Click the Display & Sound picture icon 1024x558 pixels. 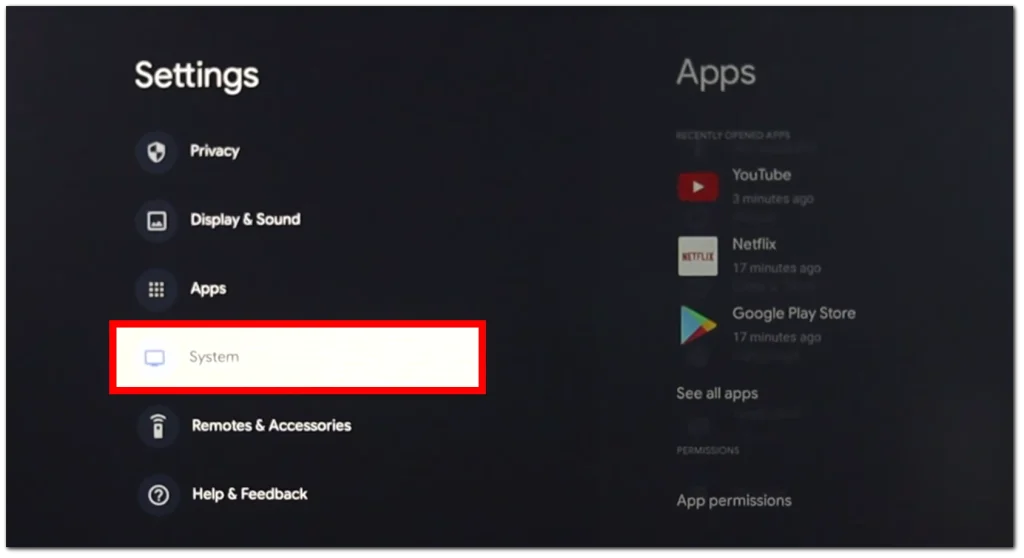(156, 221)
